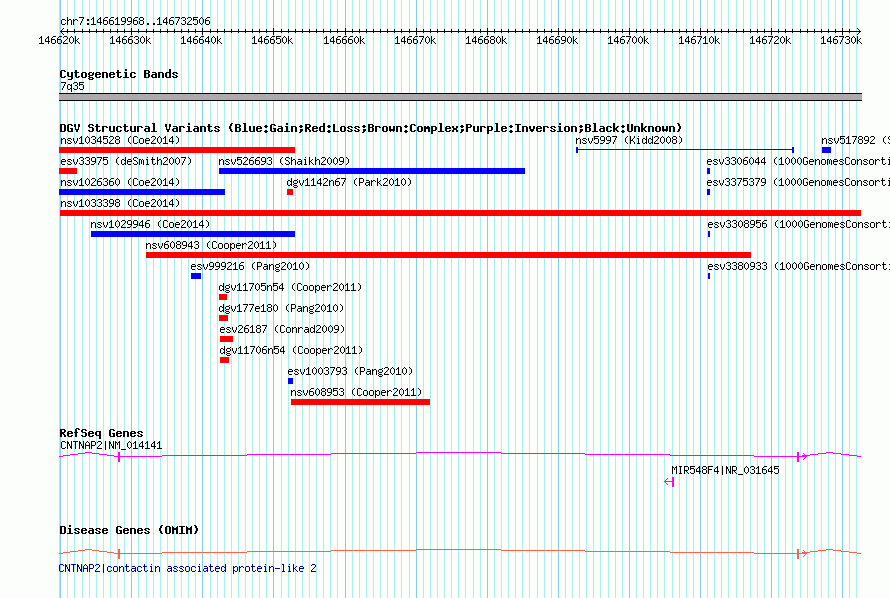Select the 146650k ruler position
This screenshot has width=890, height=598.
click(272, 40)
